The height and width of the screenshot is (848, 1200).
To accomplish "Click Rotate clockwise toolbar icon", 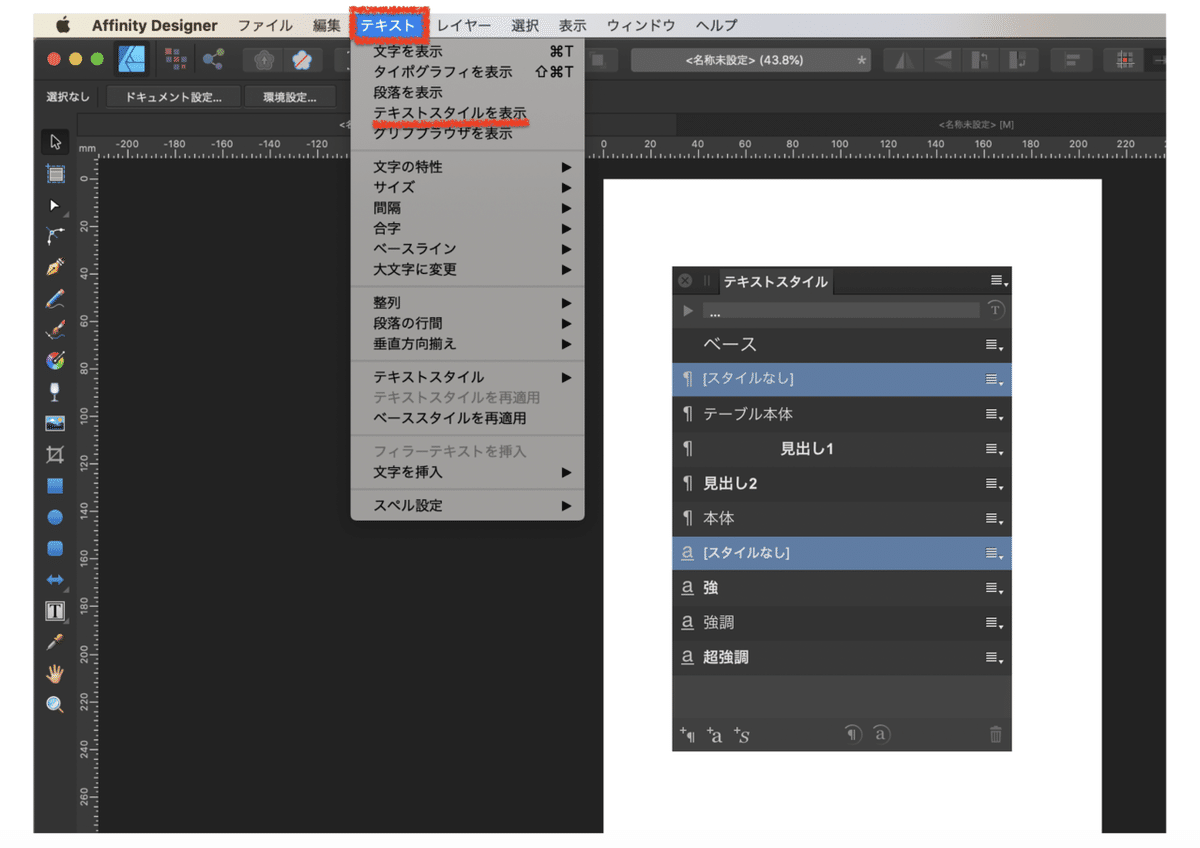I will (1017, 60).
